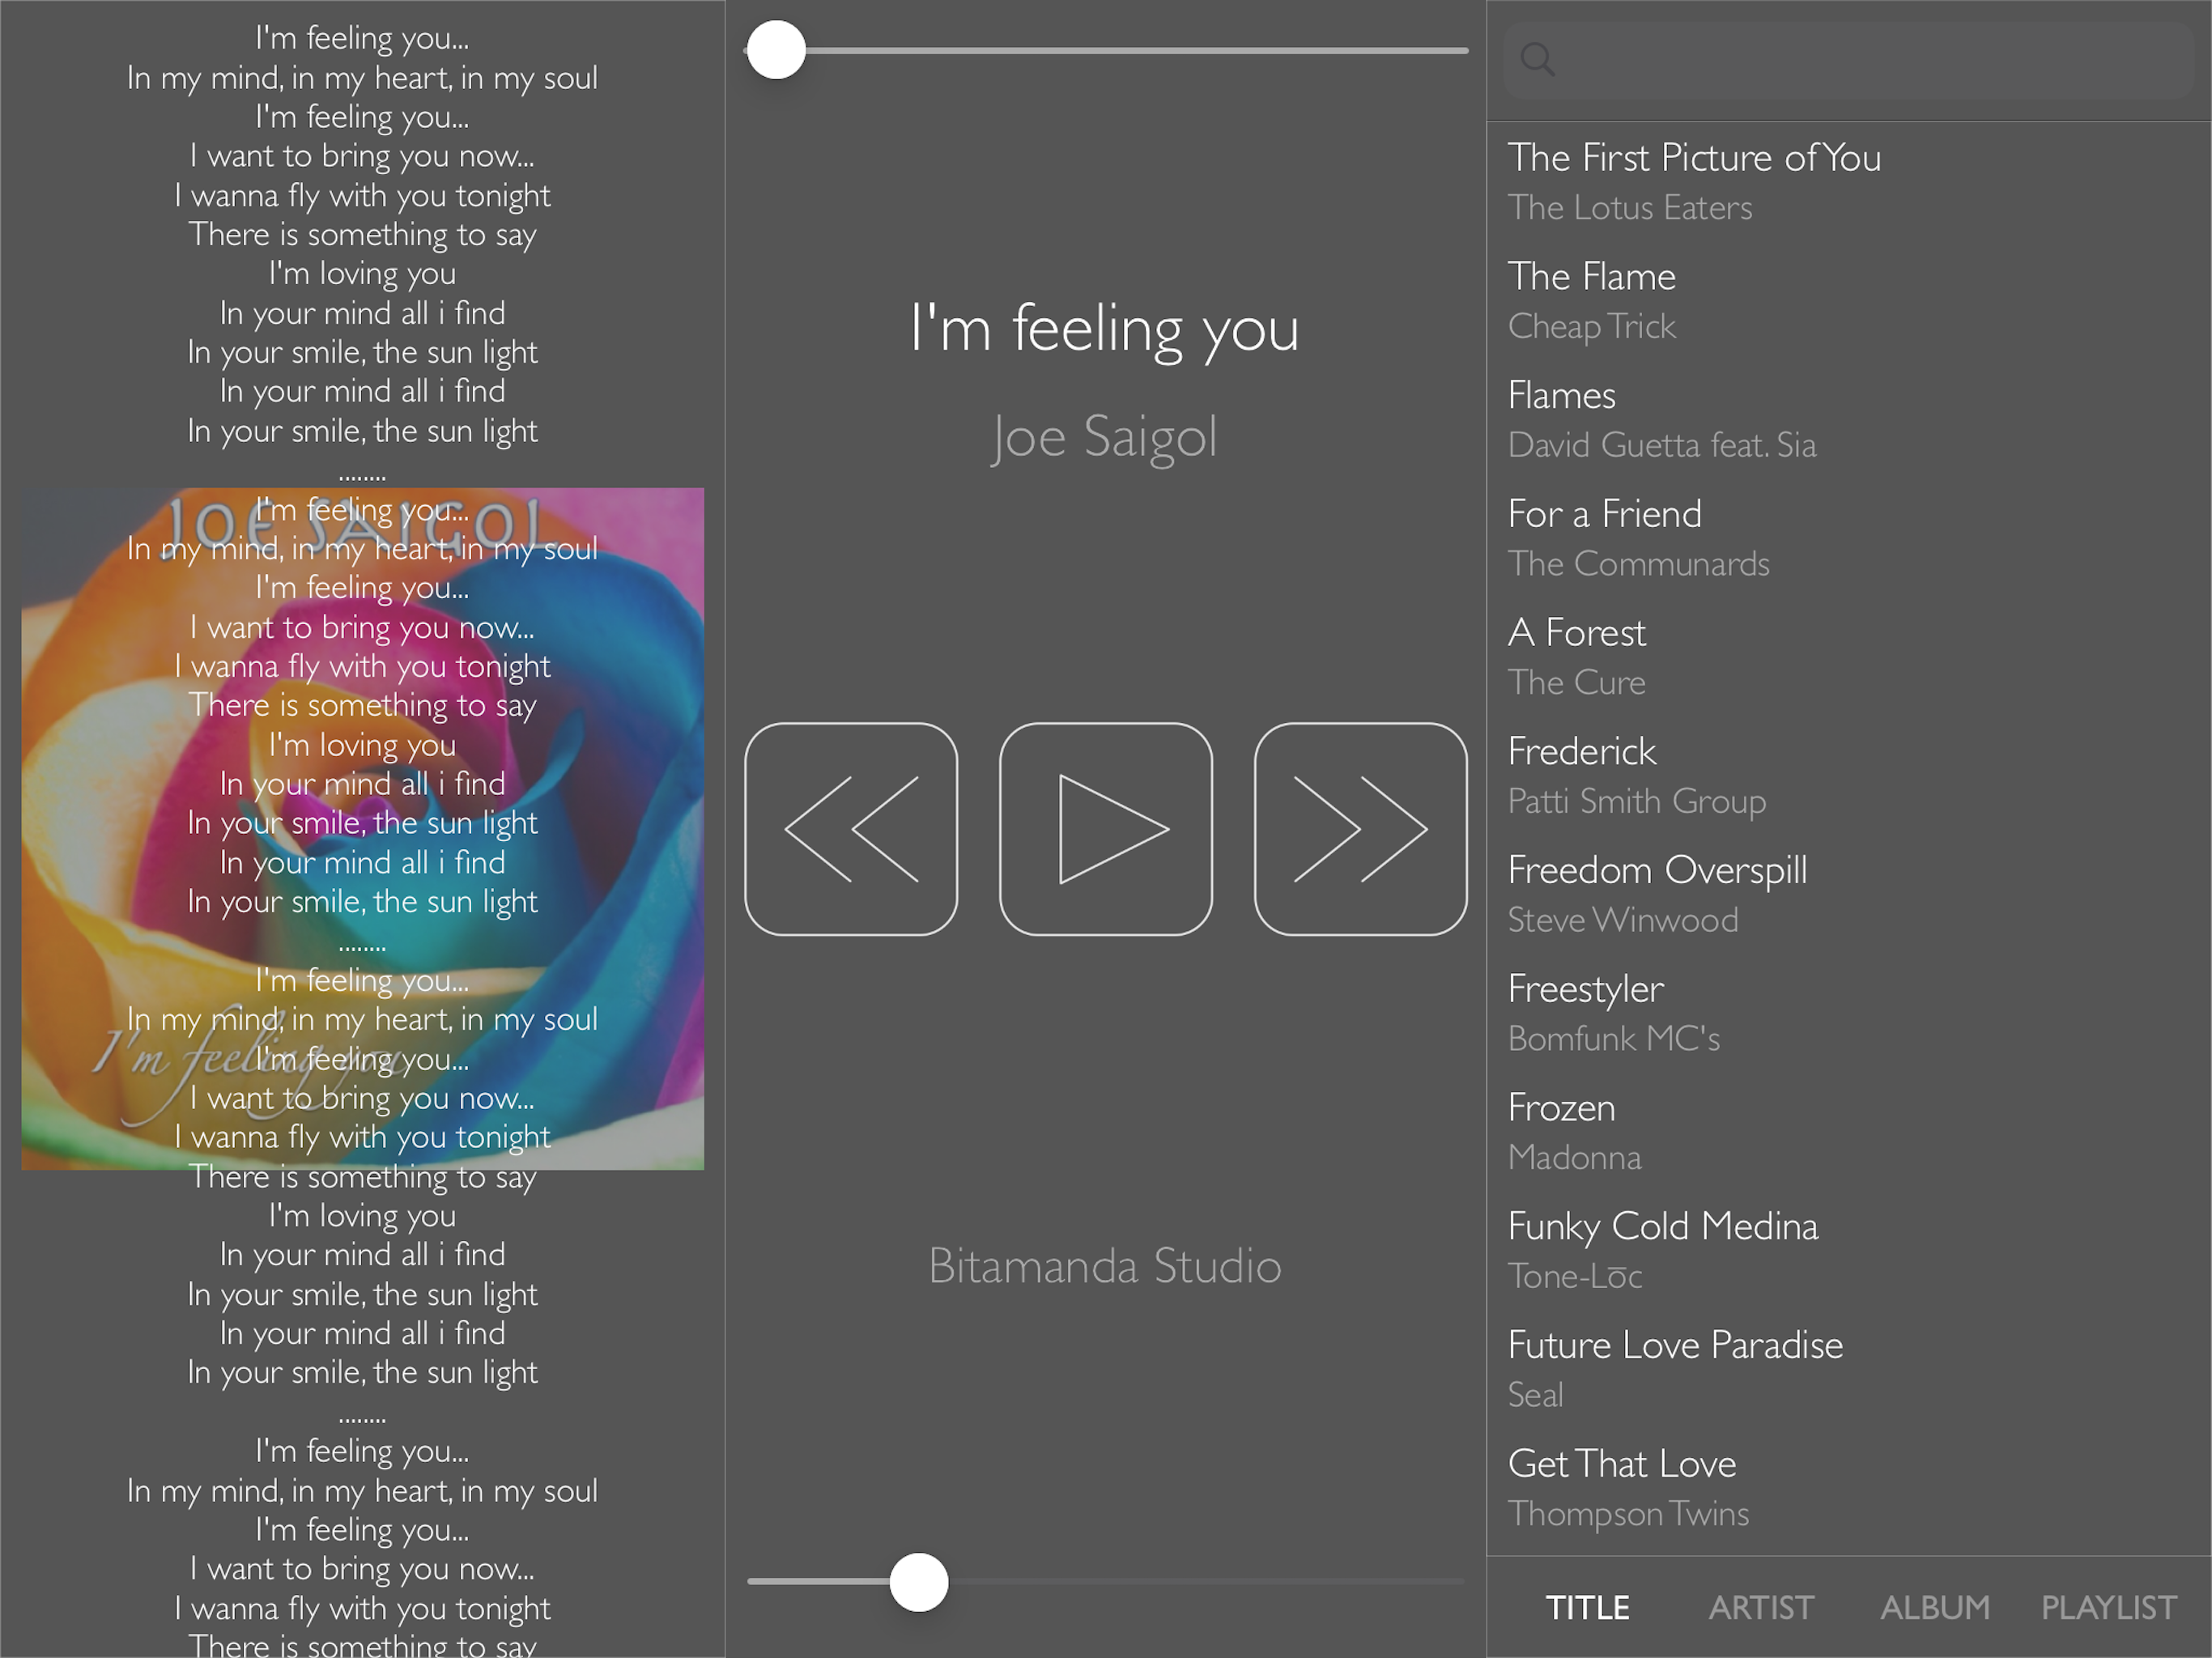Pick Funky Cold Medina from list
Viewport: 2212px width, 1658px height.
click(1662, 1250)
